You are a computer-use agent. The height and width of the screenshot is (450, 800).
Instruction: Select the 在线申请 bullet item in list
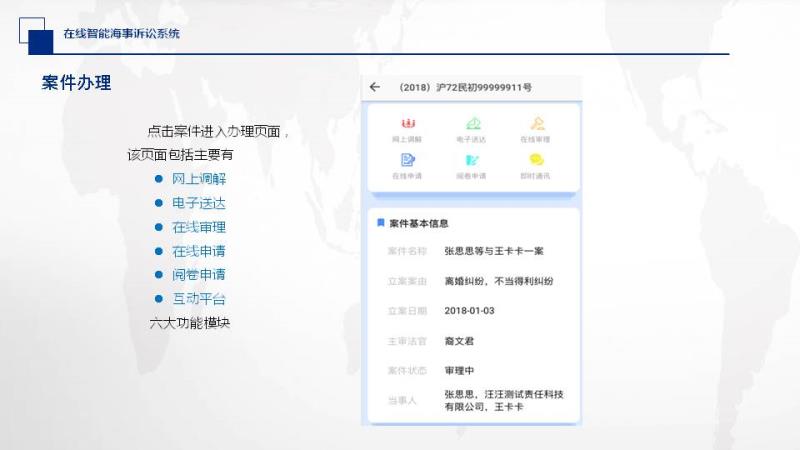pyautogui.click(x=198, y=251)
